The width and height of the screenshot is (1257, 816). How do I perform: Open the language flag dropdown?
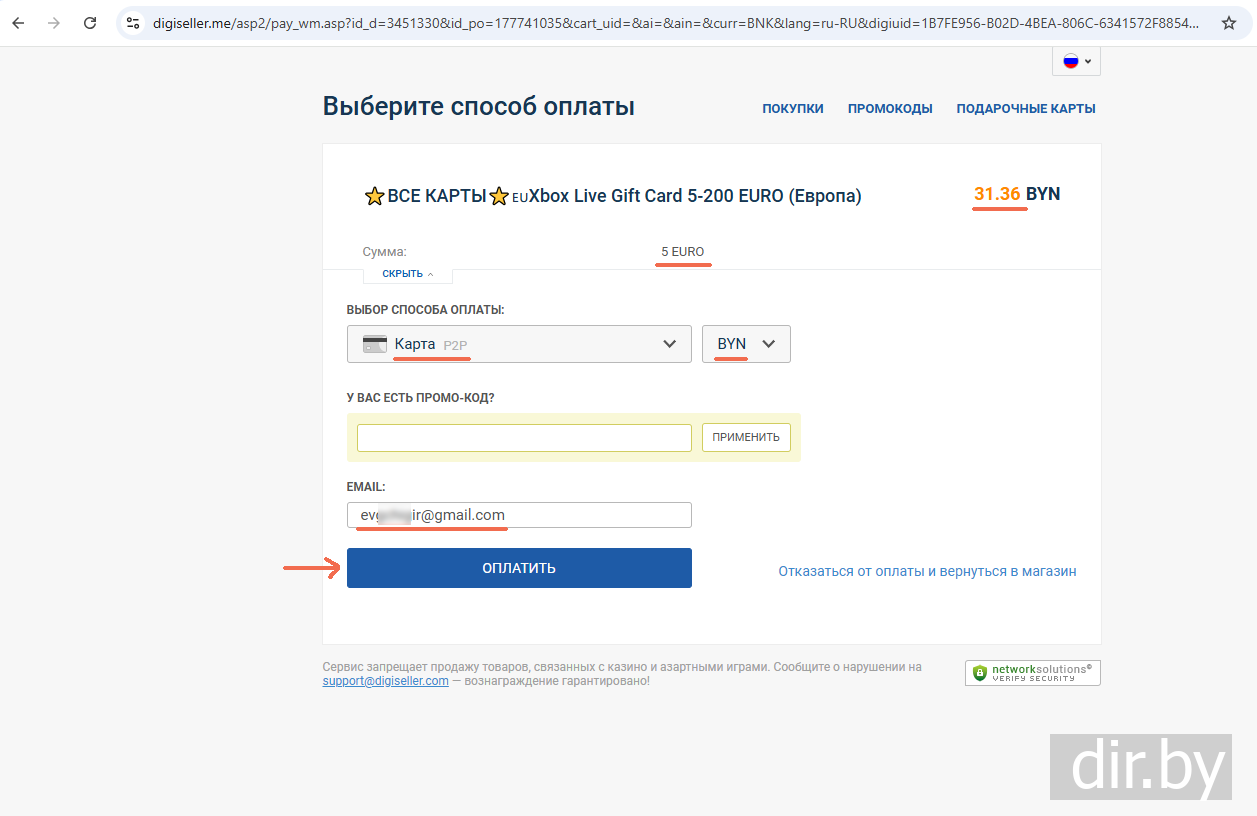click(1076, 61)
